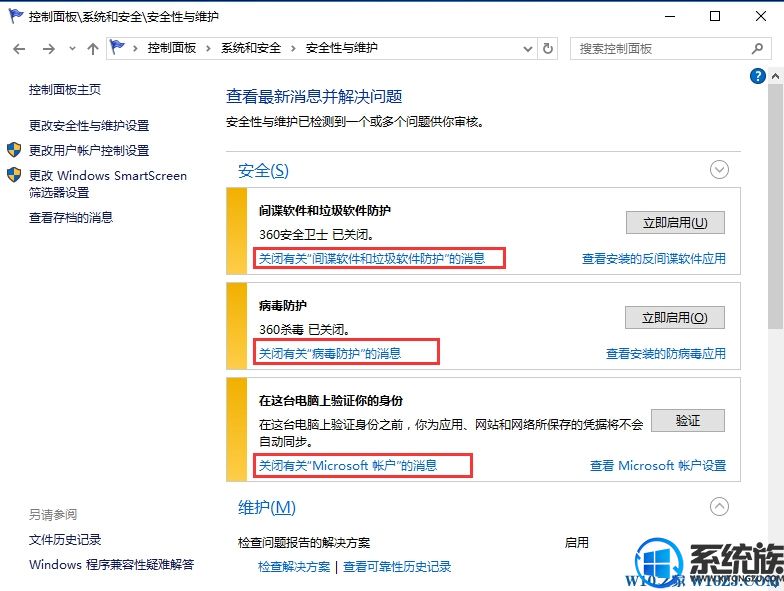Open 更改安全性与维护设置 link
784x591 pixels.
(x=89, y=126)
